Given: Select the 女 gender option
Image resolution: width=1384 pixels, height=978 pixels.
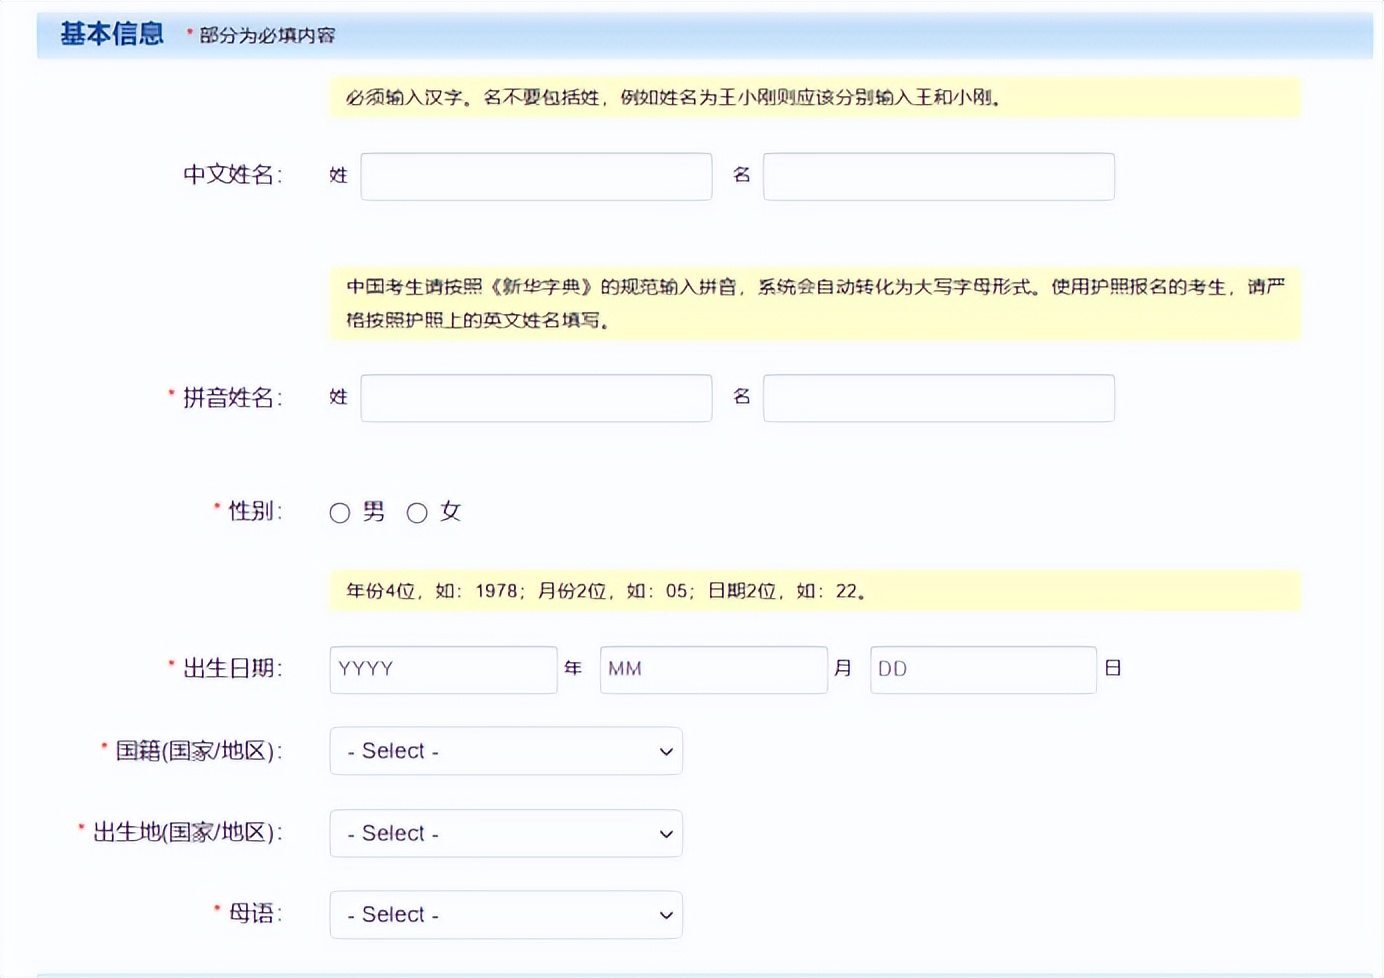Looking at the screenshot, I should (417, 512).
